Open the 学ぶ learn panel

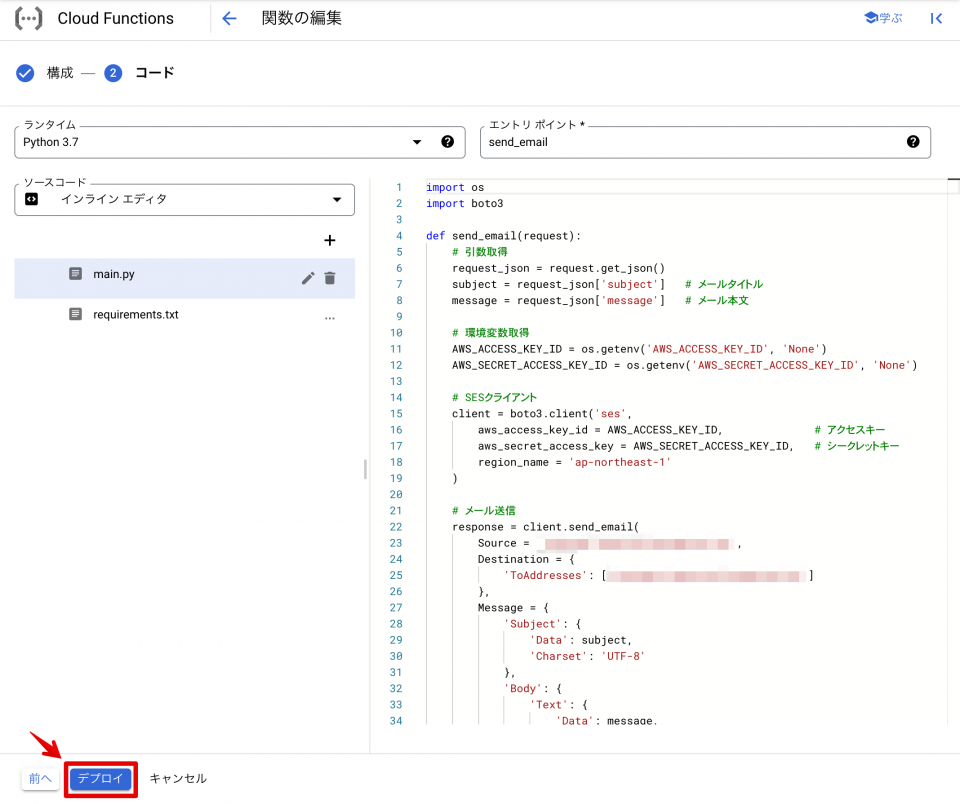(x=883, y=18)
